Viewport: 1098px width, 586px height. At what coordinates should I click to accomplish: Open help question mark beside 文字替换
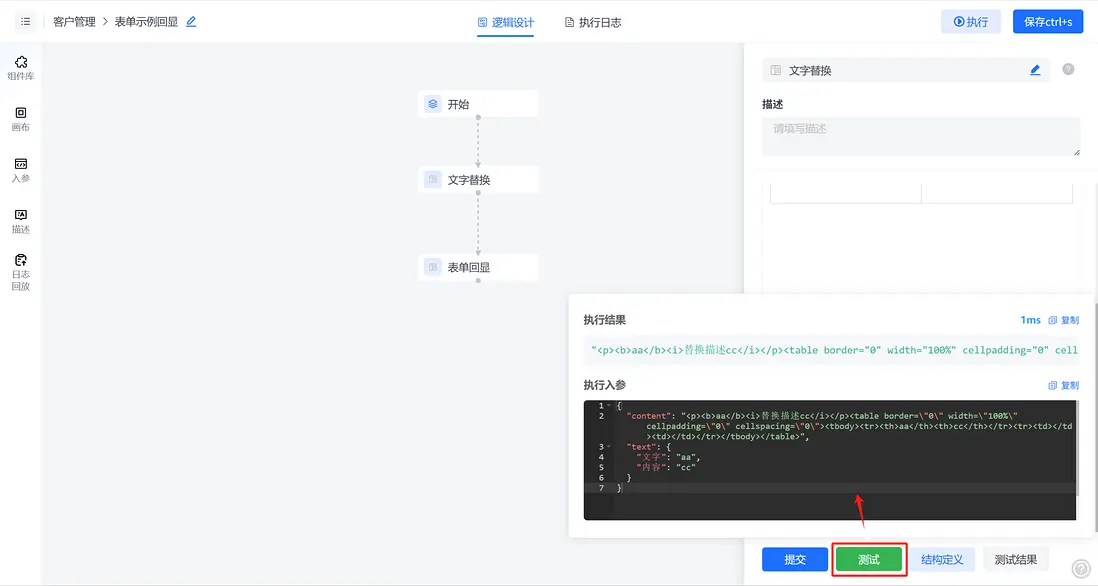tap(1068, 69)
